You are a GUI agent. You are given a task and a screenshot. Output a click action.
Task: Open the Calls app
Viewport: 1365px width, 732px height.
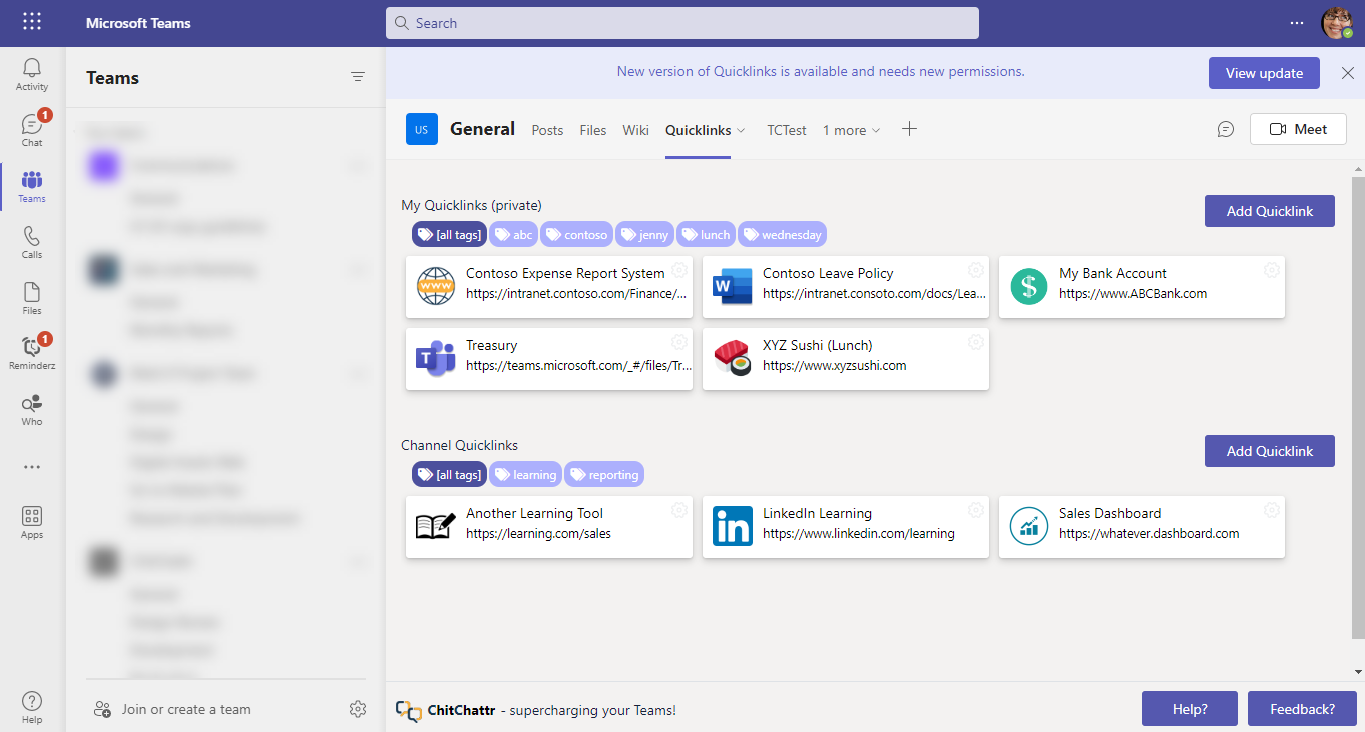(32, 242)
